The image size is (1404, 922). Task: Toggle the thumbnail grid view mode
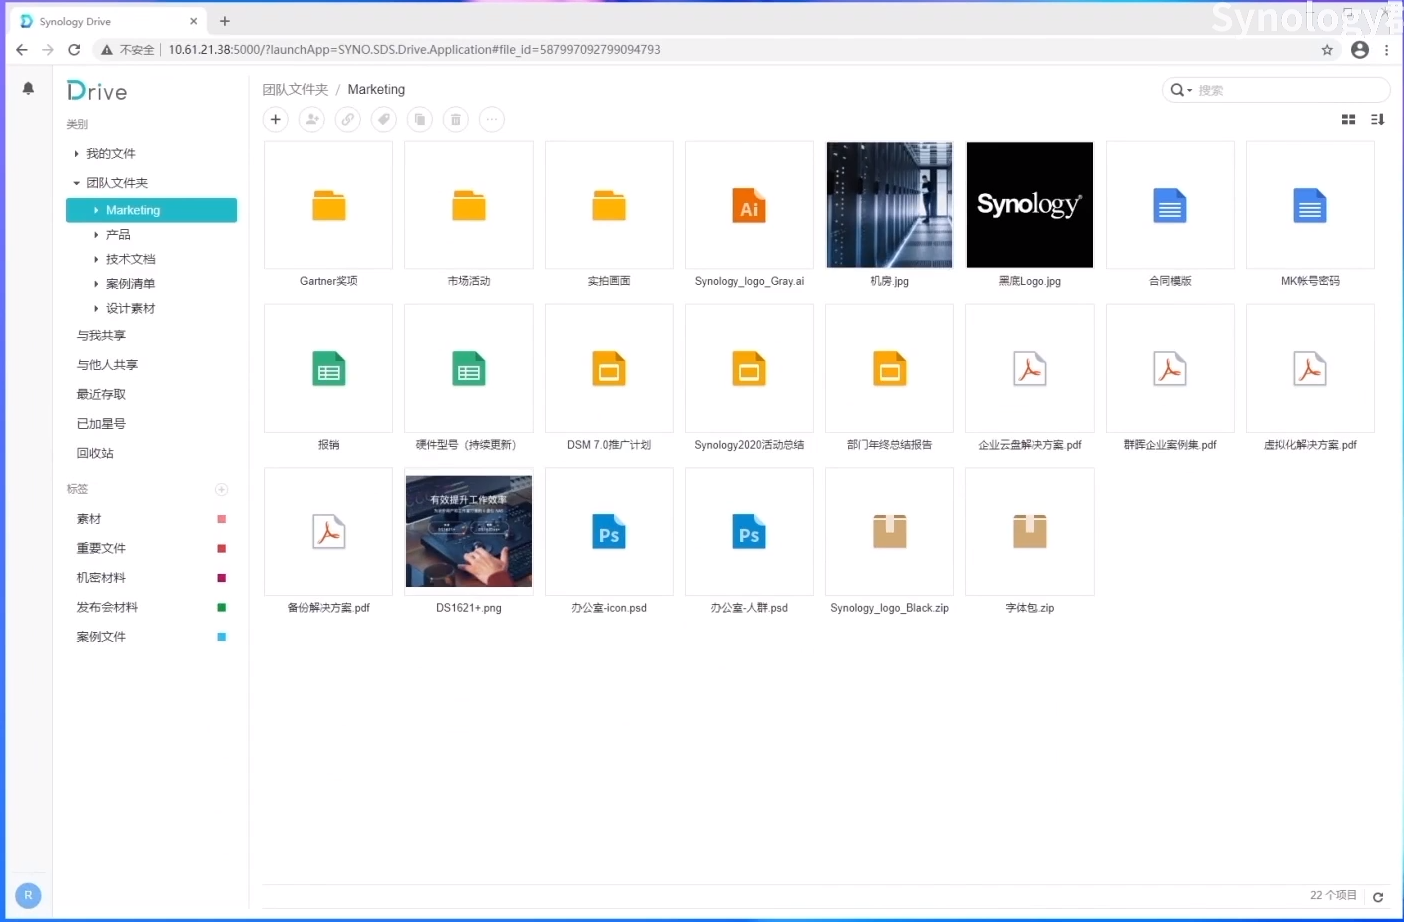click(x=1348, y=120)
